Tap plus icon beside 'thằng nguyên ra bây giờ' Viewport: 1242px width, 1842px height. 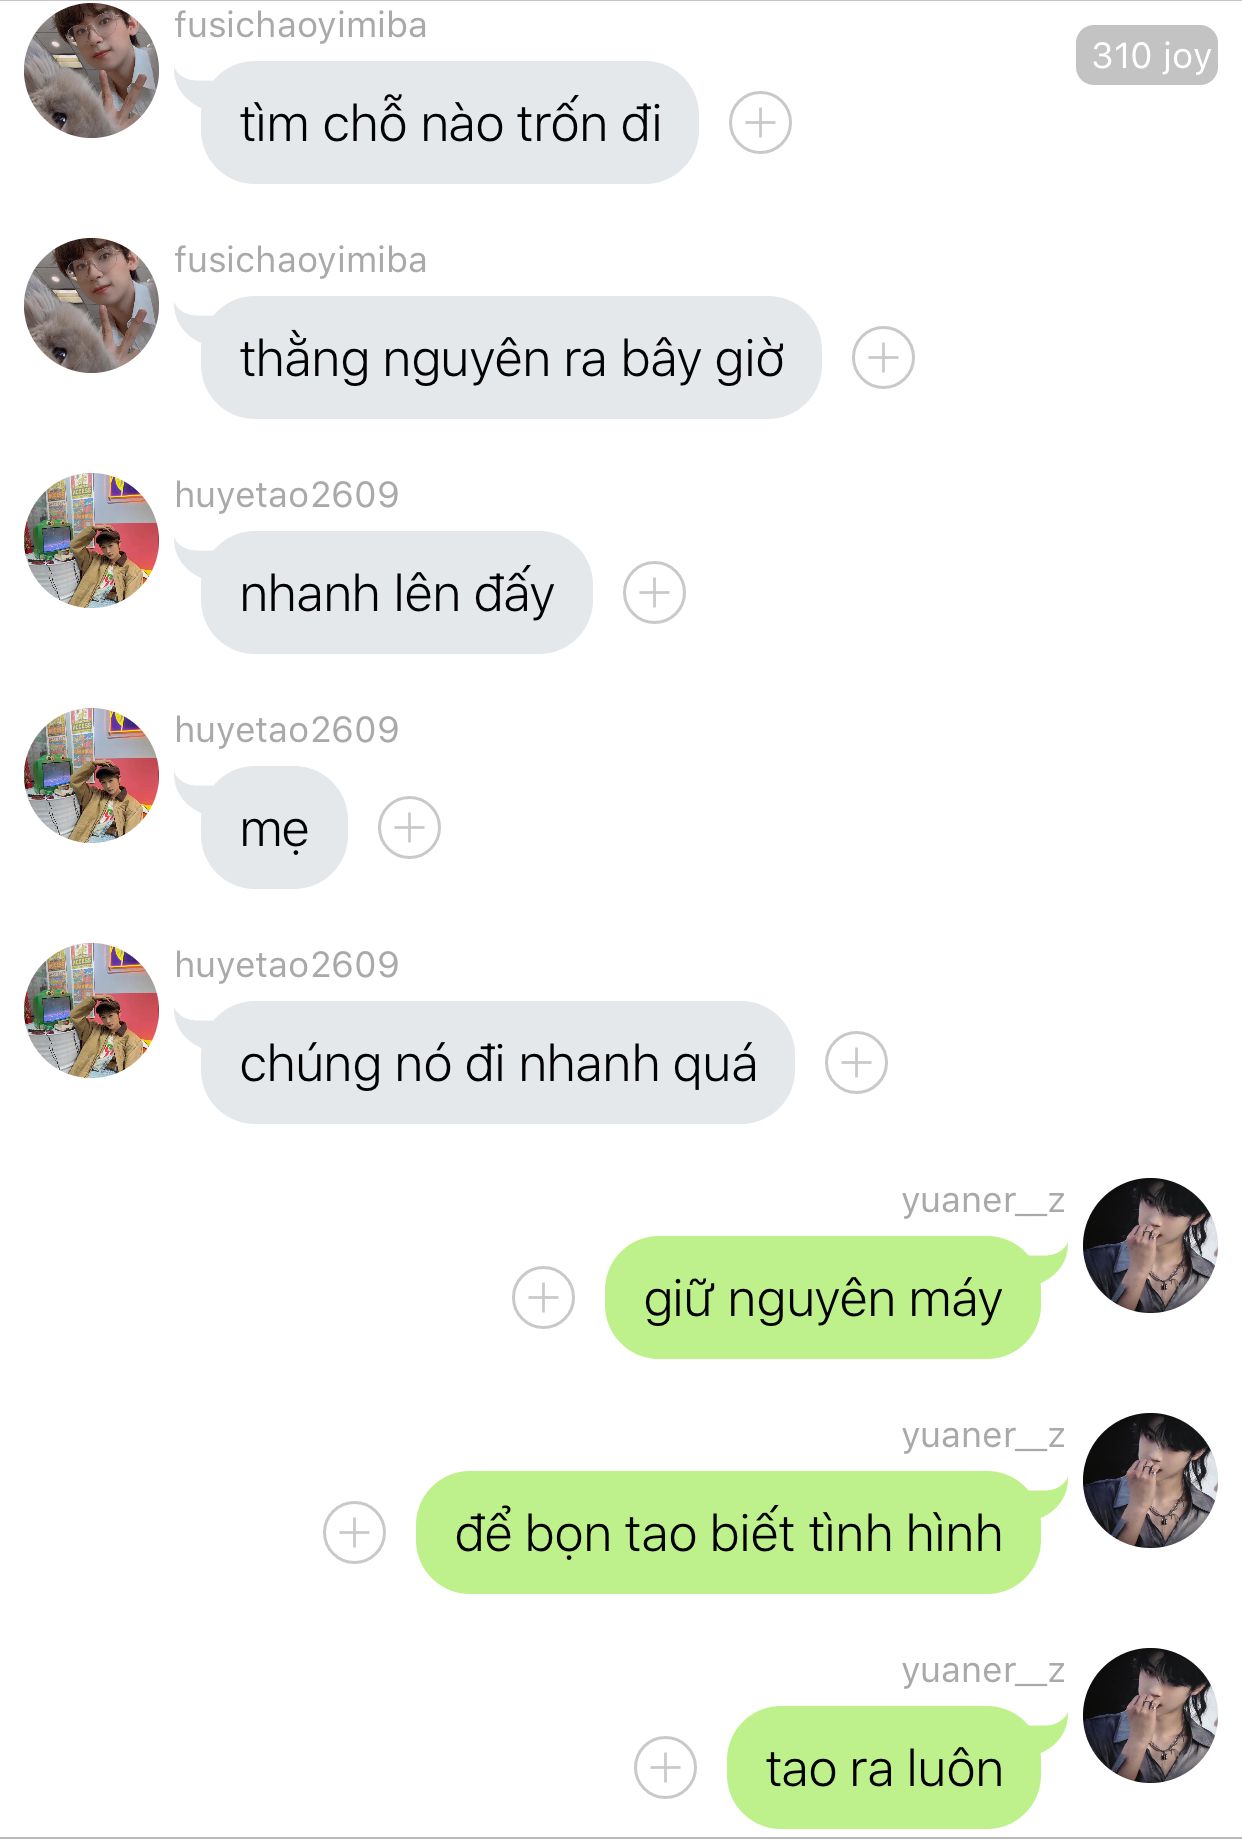coord(883,358)
